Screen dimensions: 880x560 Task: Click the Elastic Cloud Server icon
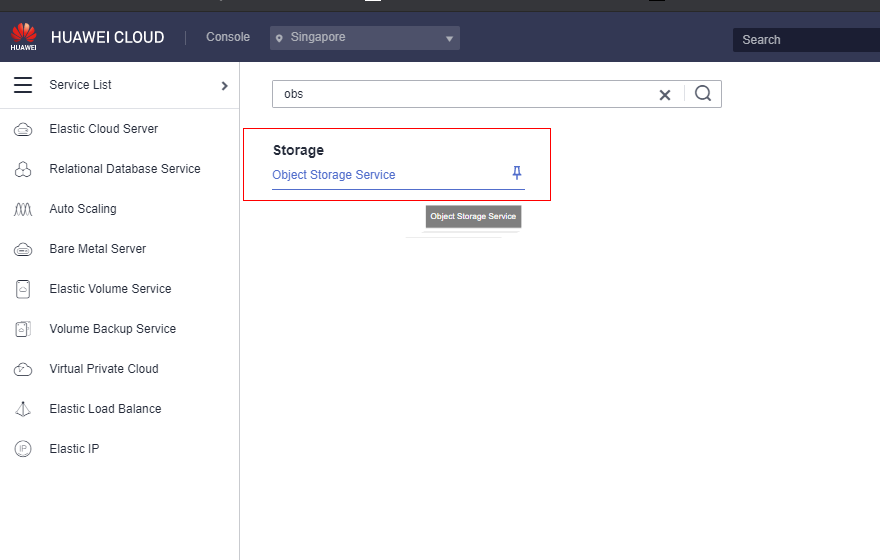point(23,130)
